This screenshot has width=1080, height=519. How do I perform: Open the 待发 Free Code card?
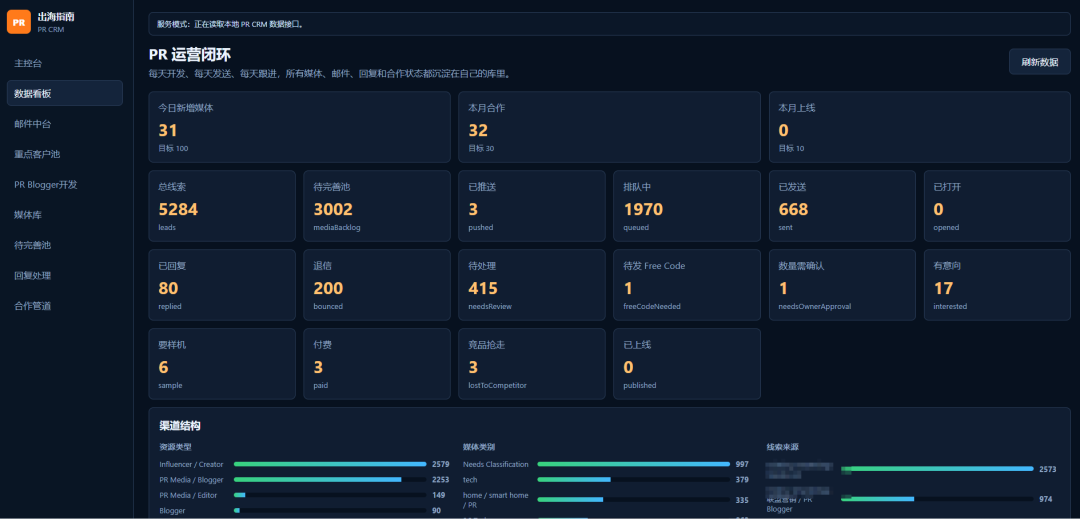(687, 285)
